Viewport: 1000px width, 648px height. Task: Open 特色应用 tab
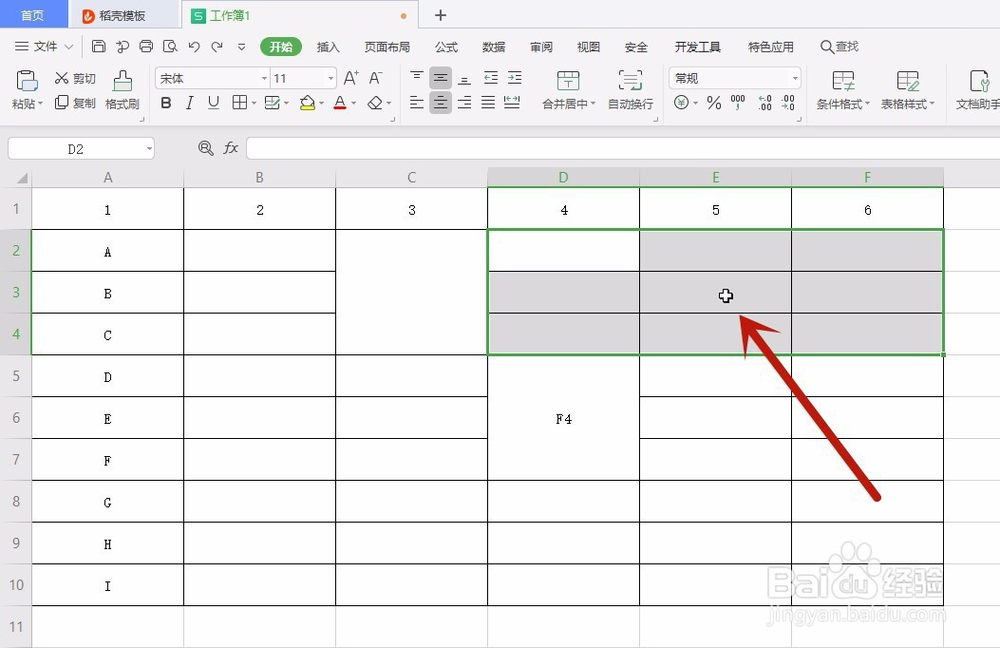(770, 47)
